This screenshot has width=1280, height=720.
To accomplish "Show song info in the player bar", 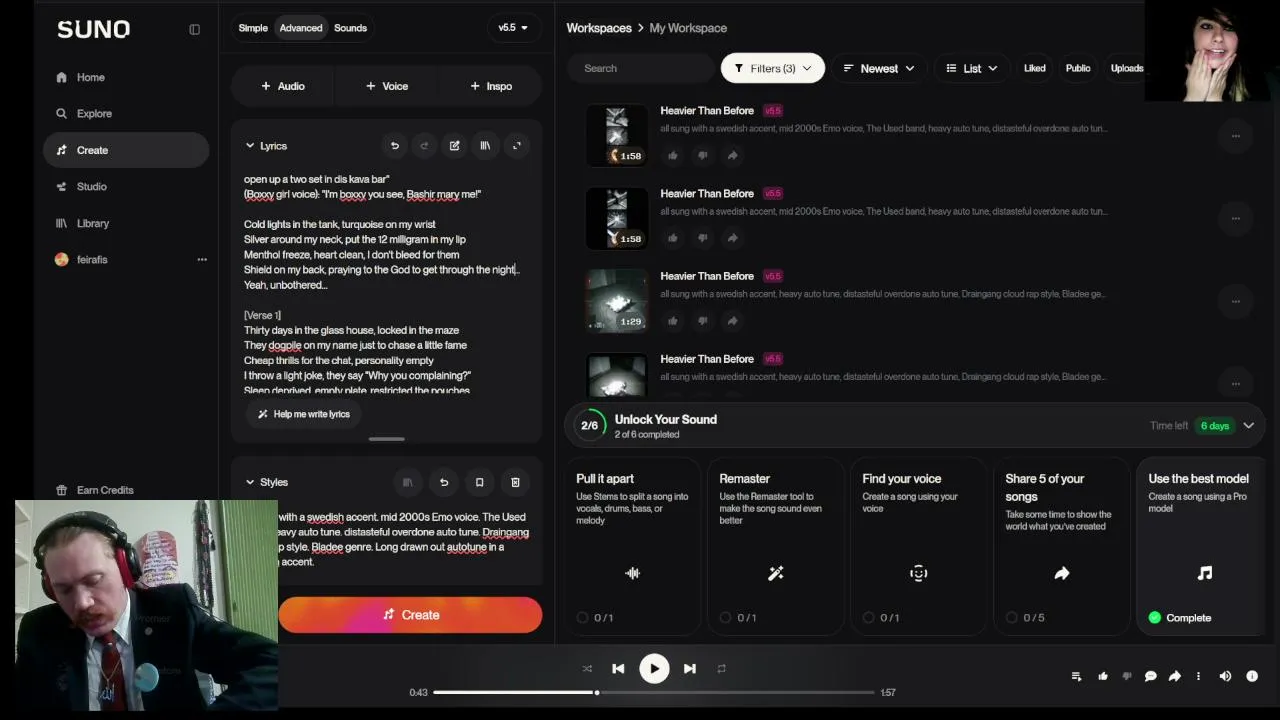I will coord(1252,676).
